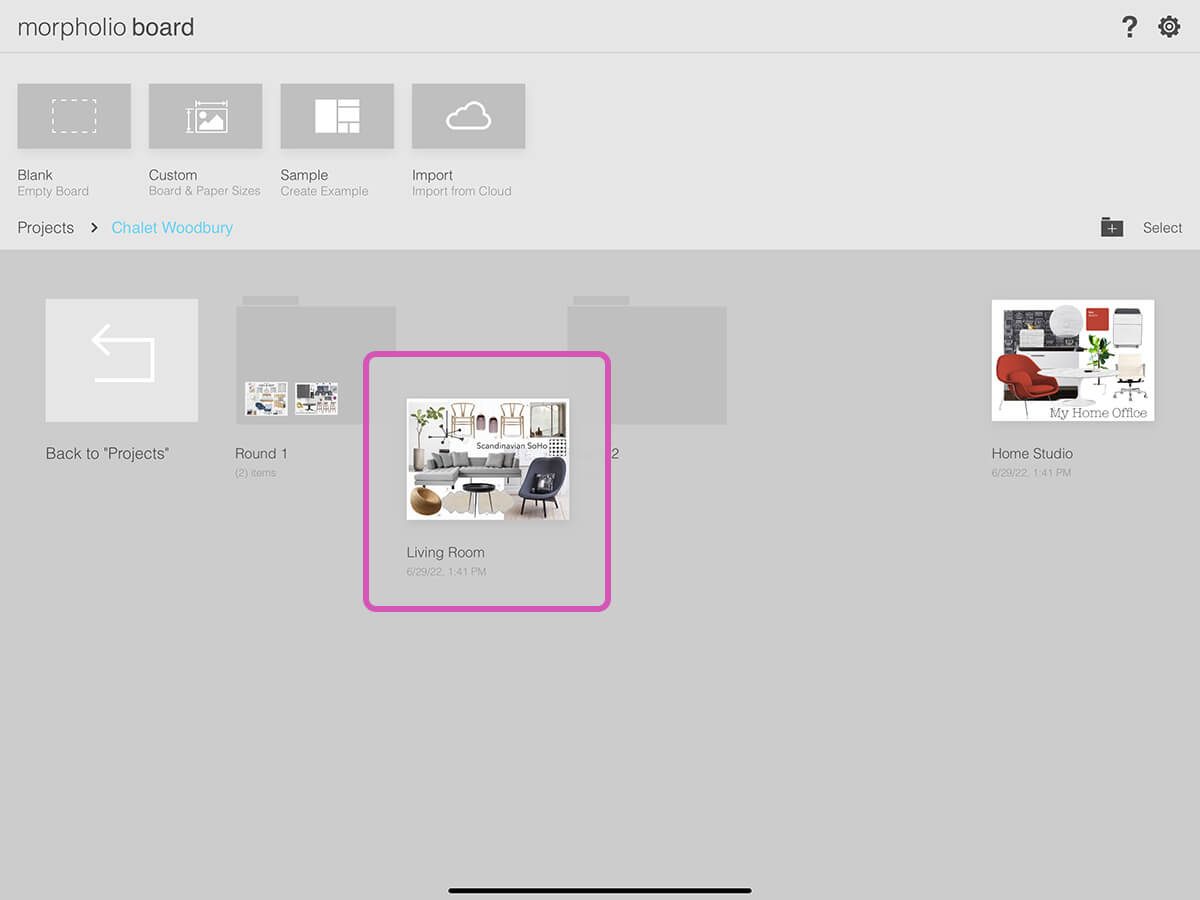Tap the morpholio board logo

point(106,27)
